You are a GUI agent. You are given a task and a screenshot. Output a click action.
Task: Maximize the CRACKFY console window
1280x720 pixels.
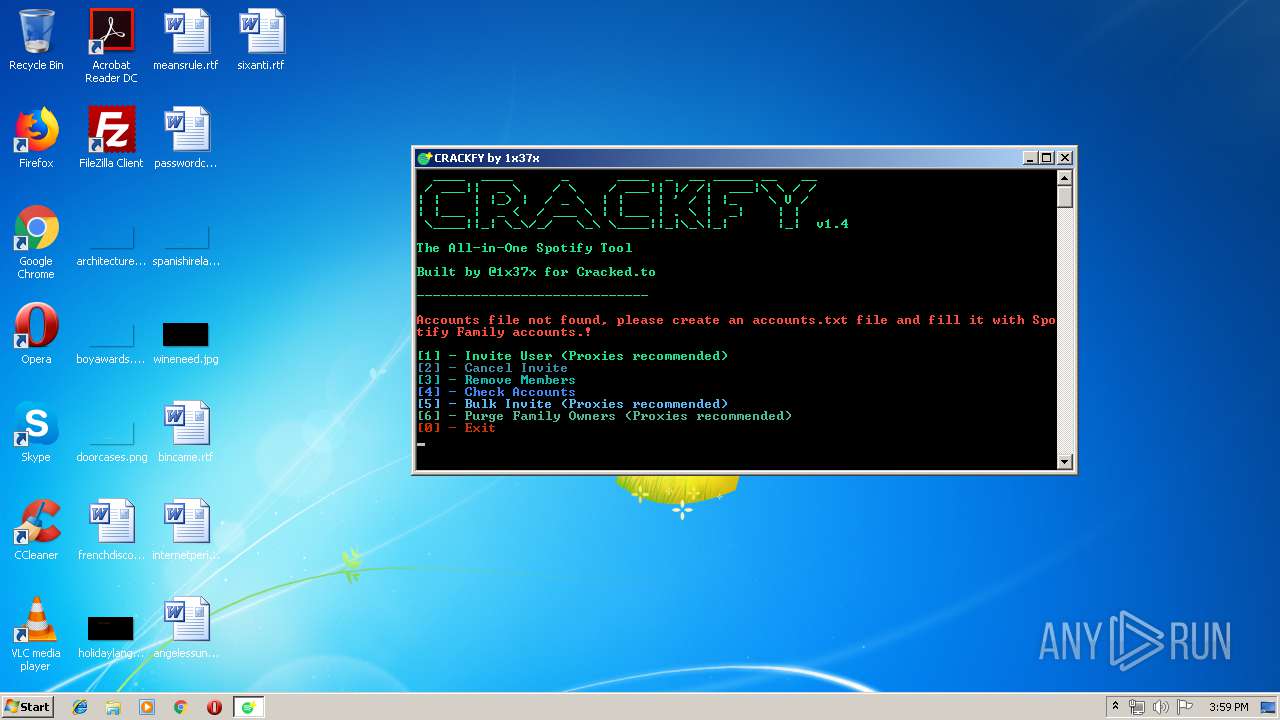(1047, 158)
